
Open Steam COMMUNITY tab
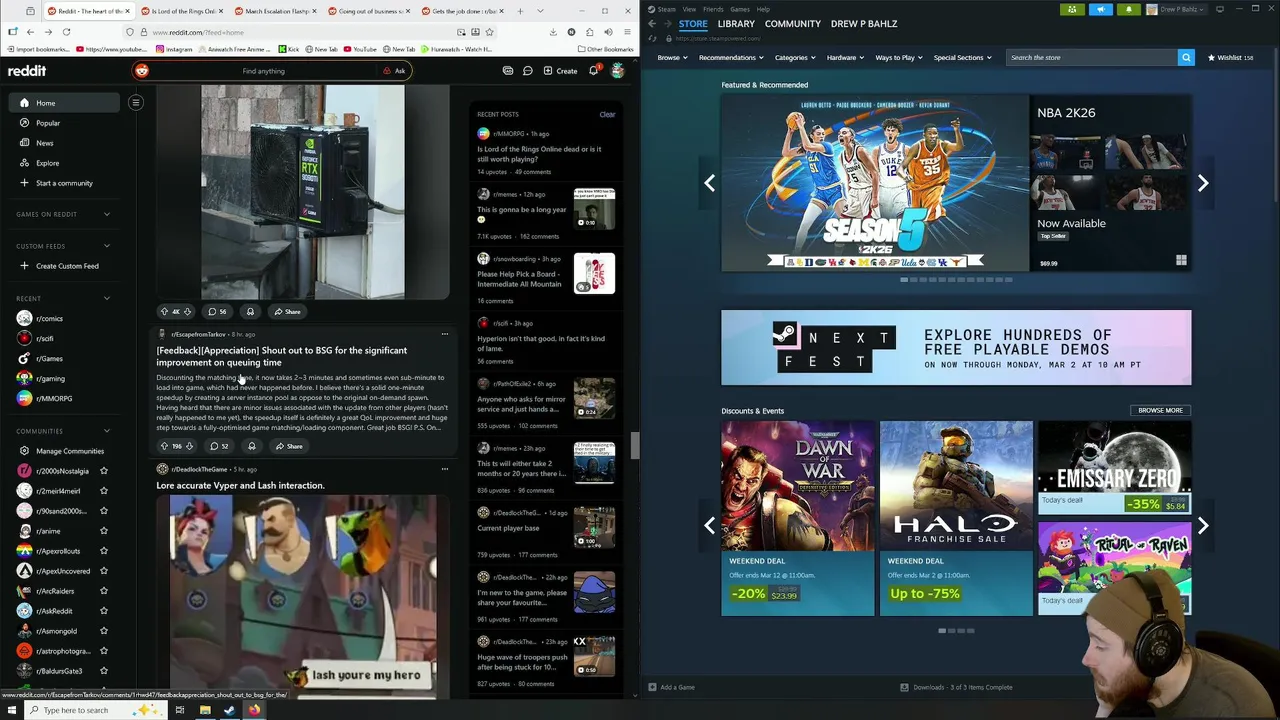[793, 23]
